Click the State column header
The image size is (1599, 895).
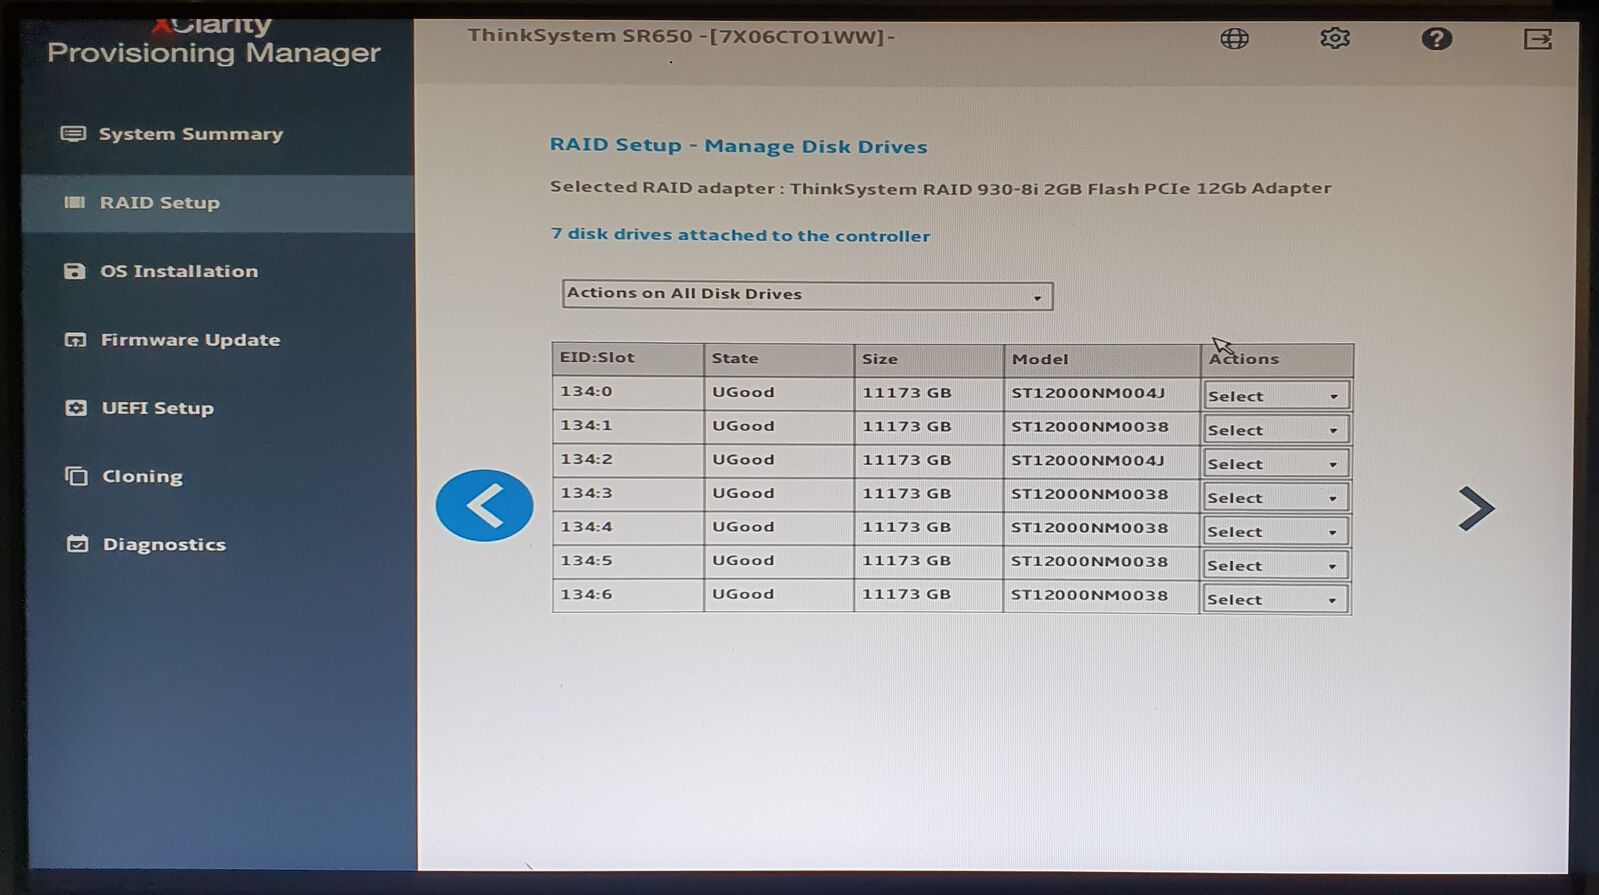point(778,359)
